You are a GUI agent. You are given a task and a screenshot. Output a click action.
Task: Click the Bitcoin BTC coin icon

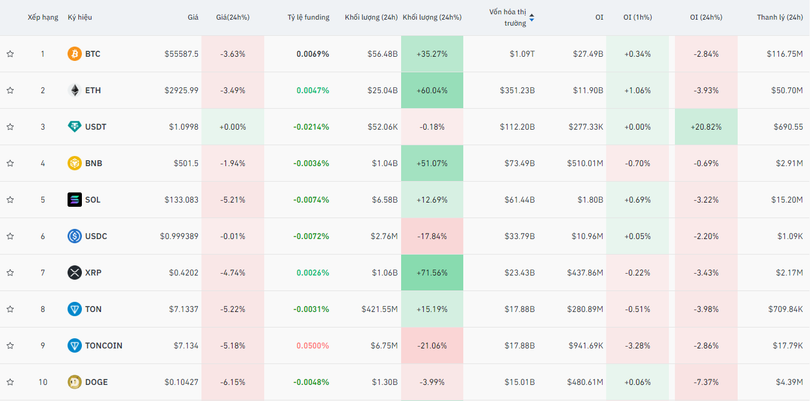(x=74, y=53)
